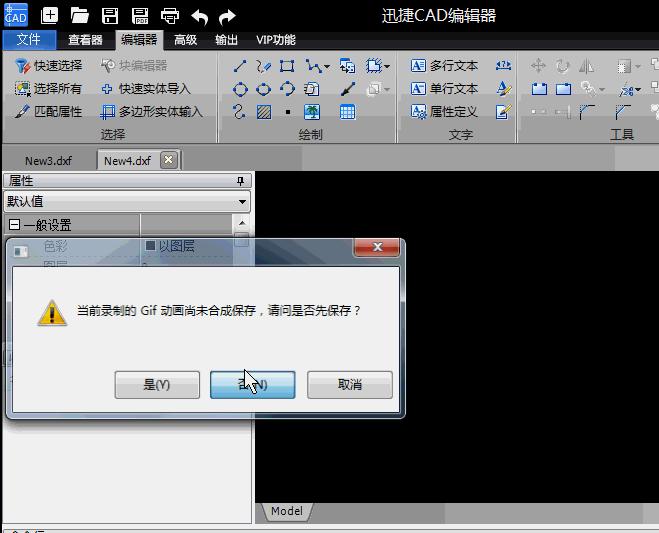Undo the last action

click(200, 17)
